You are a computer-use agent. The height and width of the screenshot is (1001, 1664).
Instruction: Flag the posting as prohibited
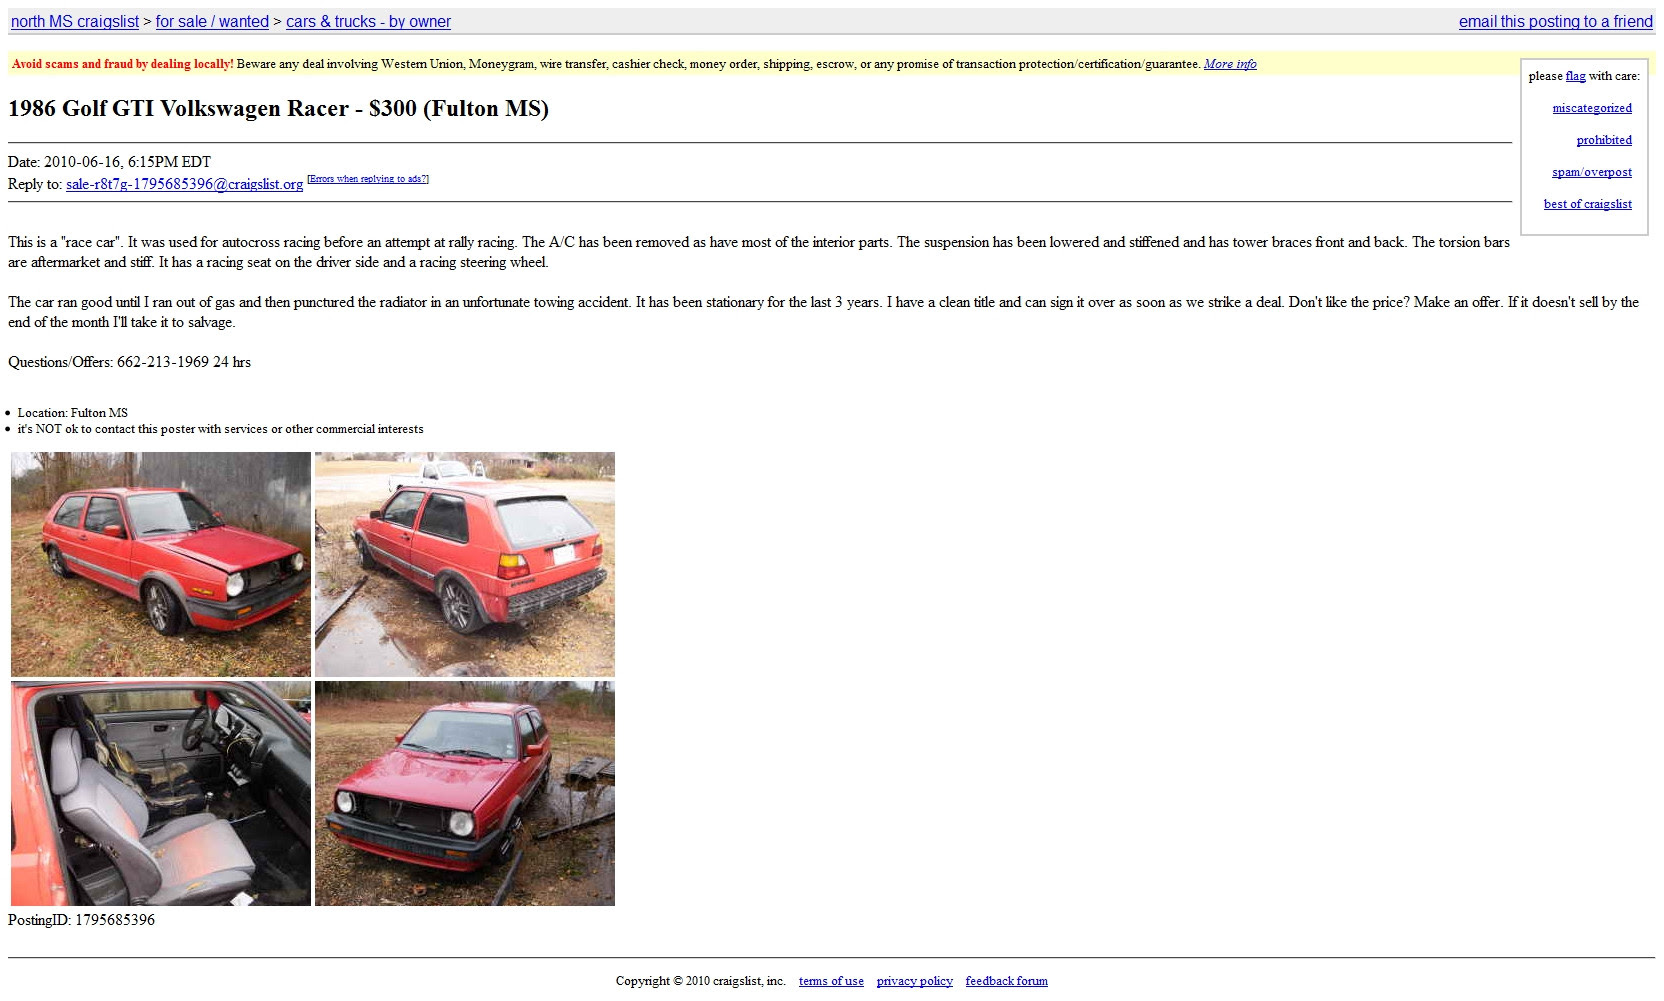tap(1604, 140)
